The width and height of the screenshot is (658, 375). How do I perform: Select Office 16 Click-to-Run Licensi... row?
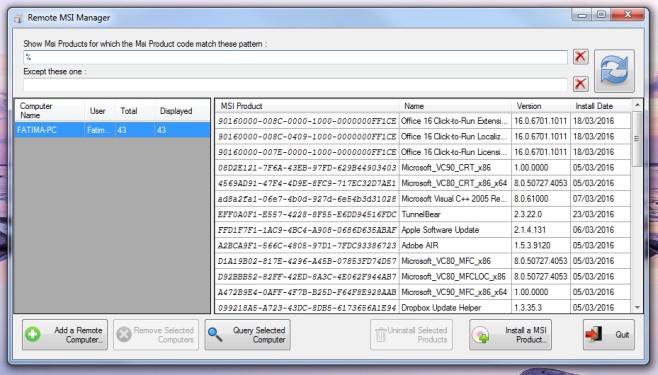click(x=423, y=152)
